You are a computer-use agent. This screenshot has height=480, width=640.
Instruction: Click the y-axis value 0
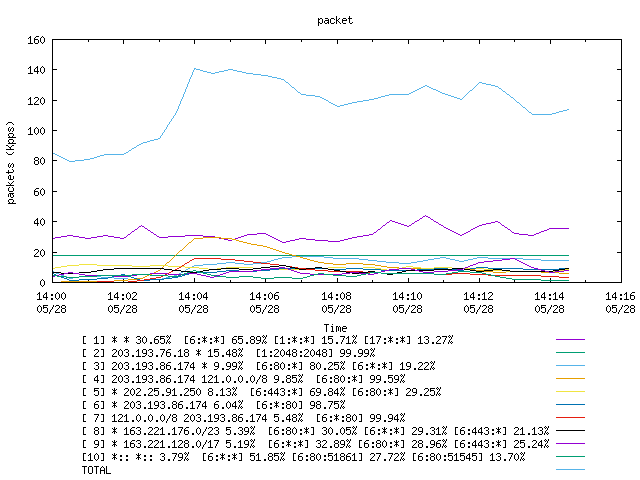point(42,282)
